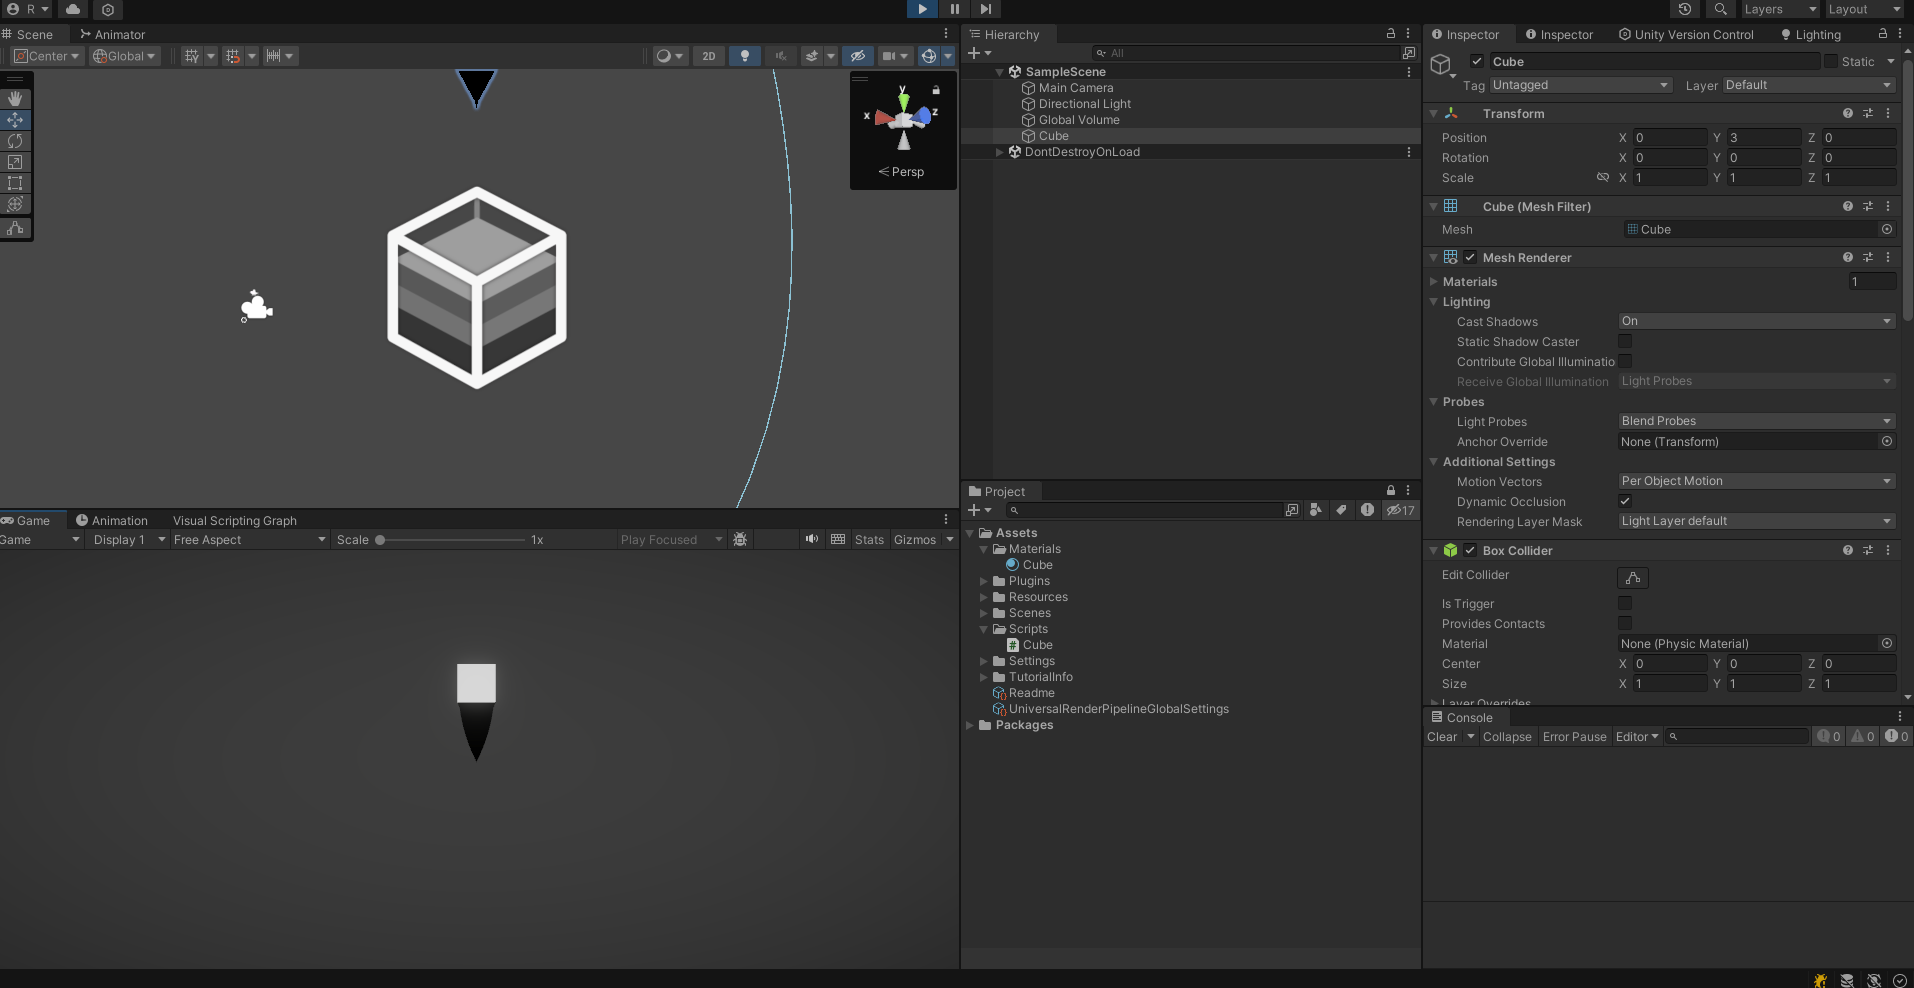Enable the Is Trigger checkbox
Viewport: 1914px width, 988px height.
[1625, 603]
